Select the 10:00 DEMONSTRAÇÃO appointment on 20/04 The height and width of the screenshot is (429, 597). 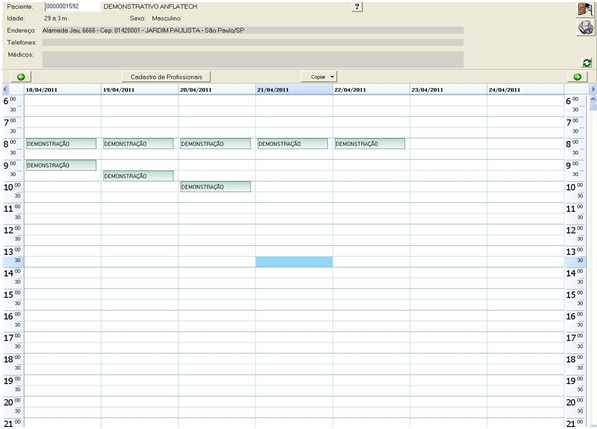click(x=215, y=187)
